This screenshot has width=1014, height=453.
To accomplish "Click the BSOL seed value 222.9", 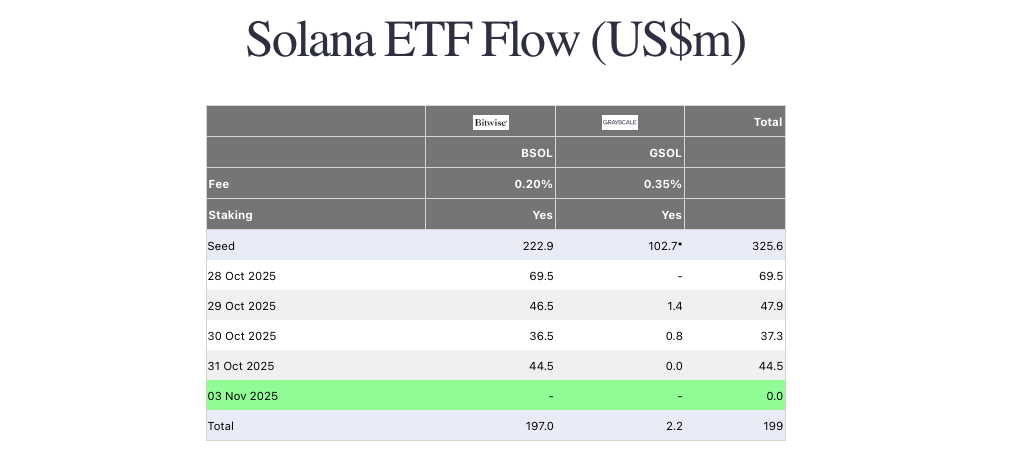I will tap(538, 245).
